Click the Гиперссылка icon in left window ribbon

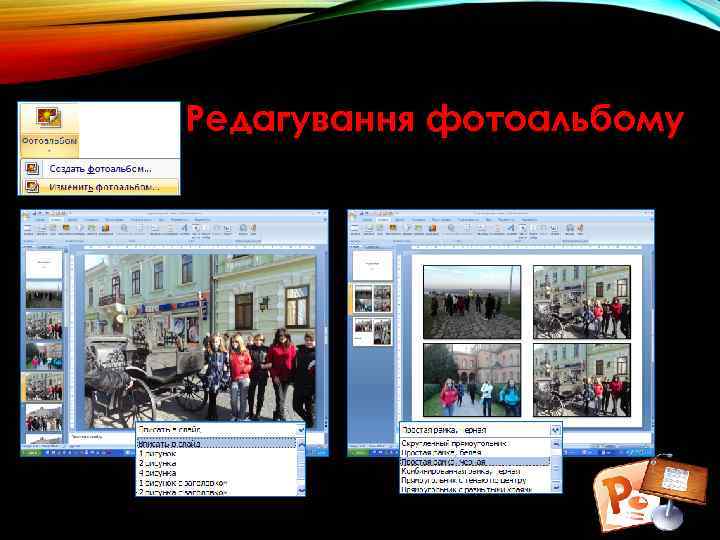[x=124, y=228]
